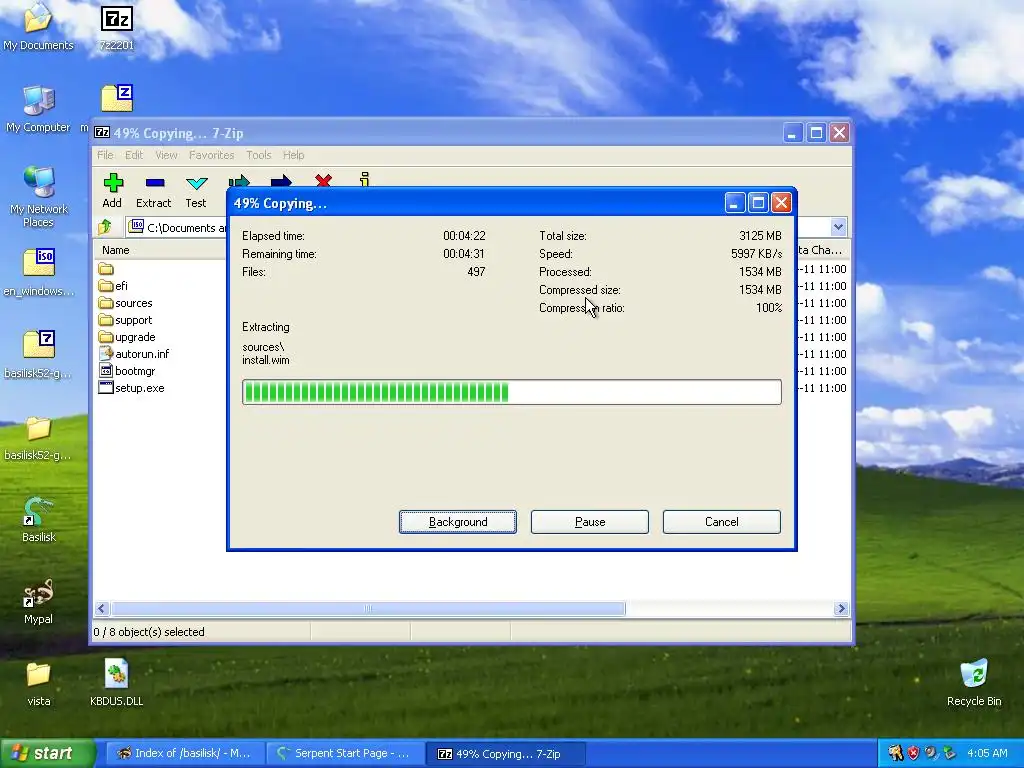Viewport: 1024px width, 768px height.
Task: Click the Recycle Bin desktop icon
Action: click(x=974, y=683)
